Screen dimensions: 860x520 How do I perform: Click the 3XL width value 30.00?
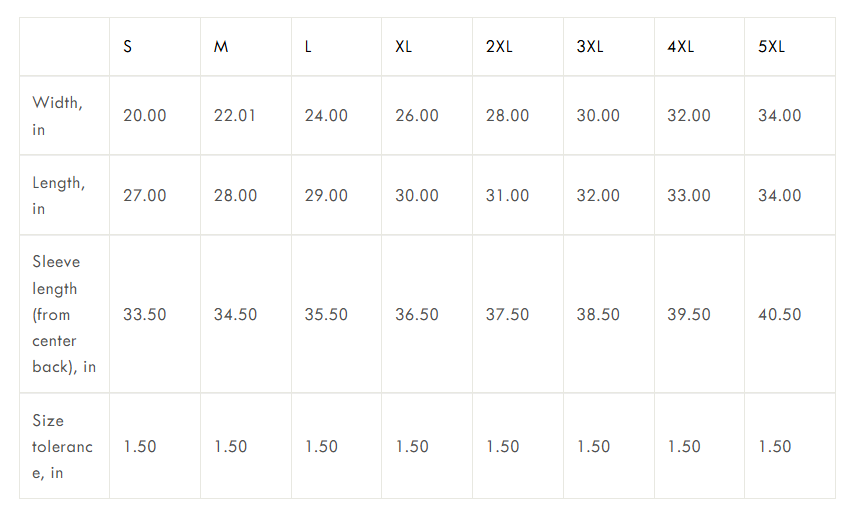click(x=598, y=116)
